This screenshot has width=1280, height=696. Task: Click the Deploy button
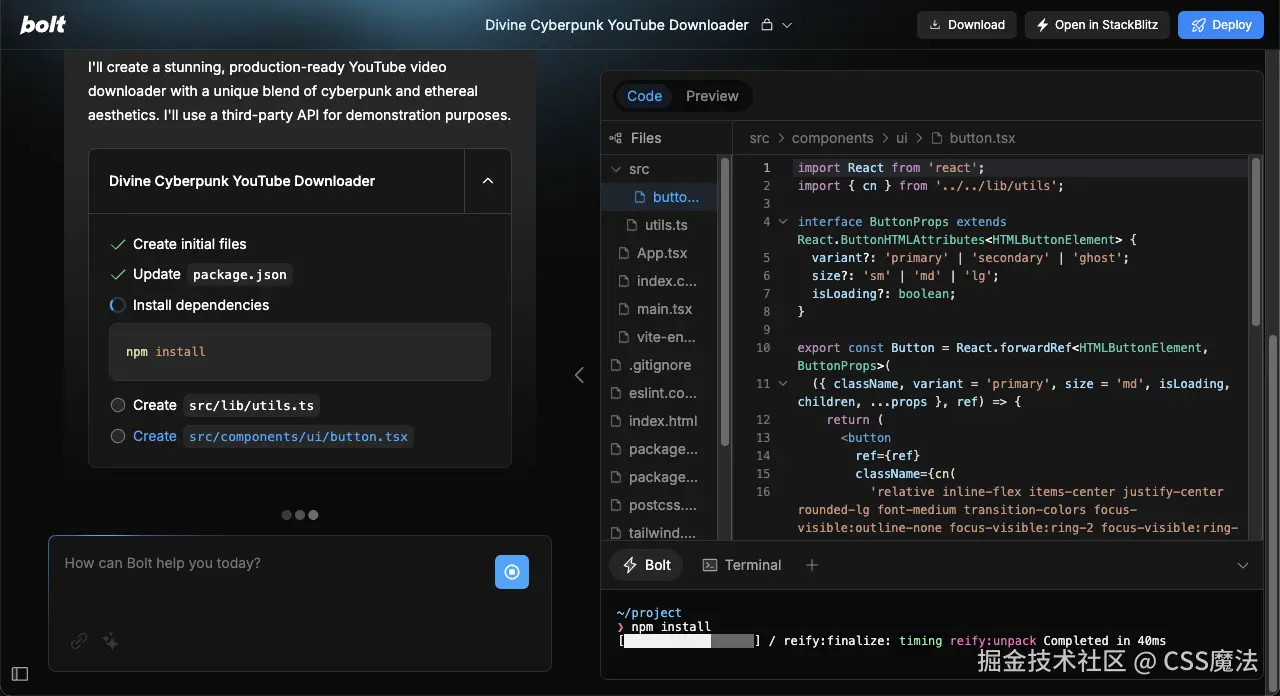[x=1221, y=25]
